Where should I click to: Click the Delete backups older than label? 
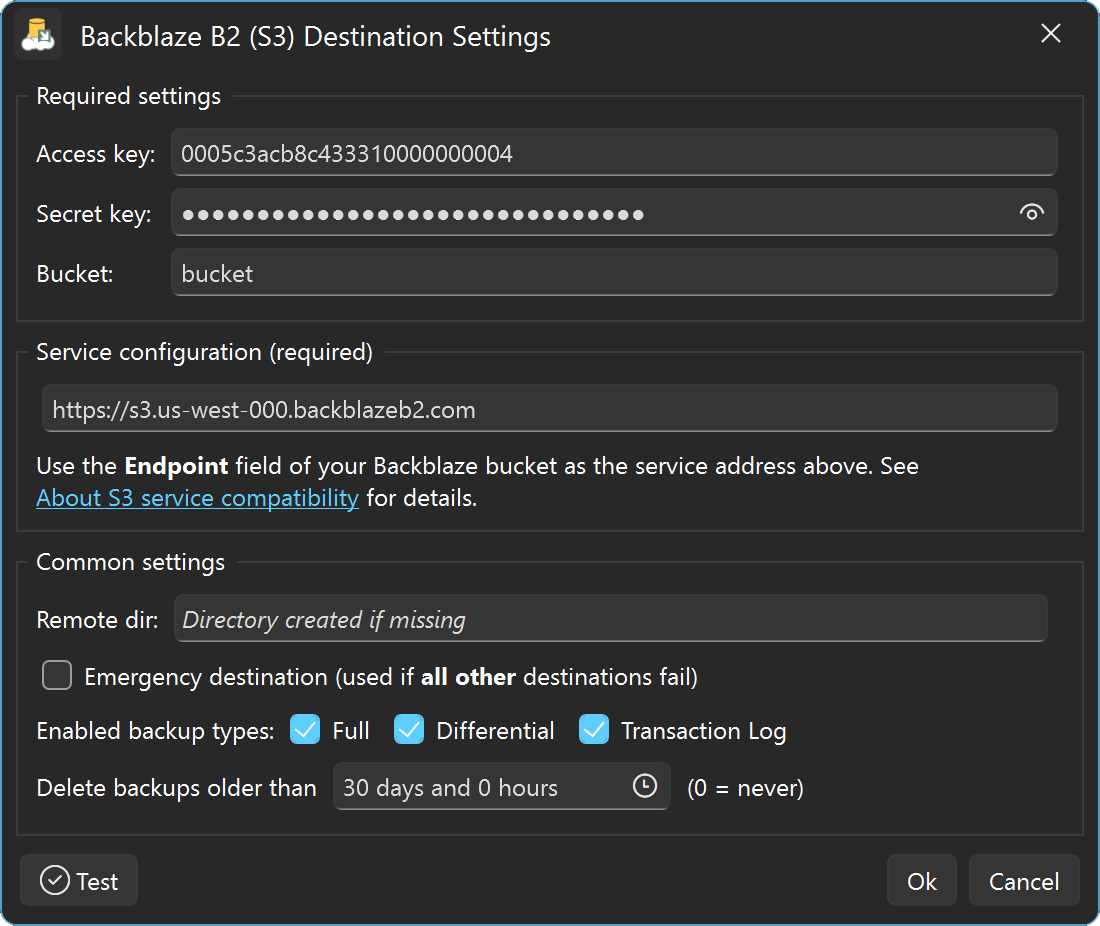[x=176, y=788]
